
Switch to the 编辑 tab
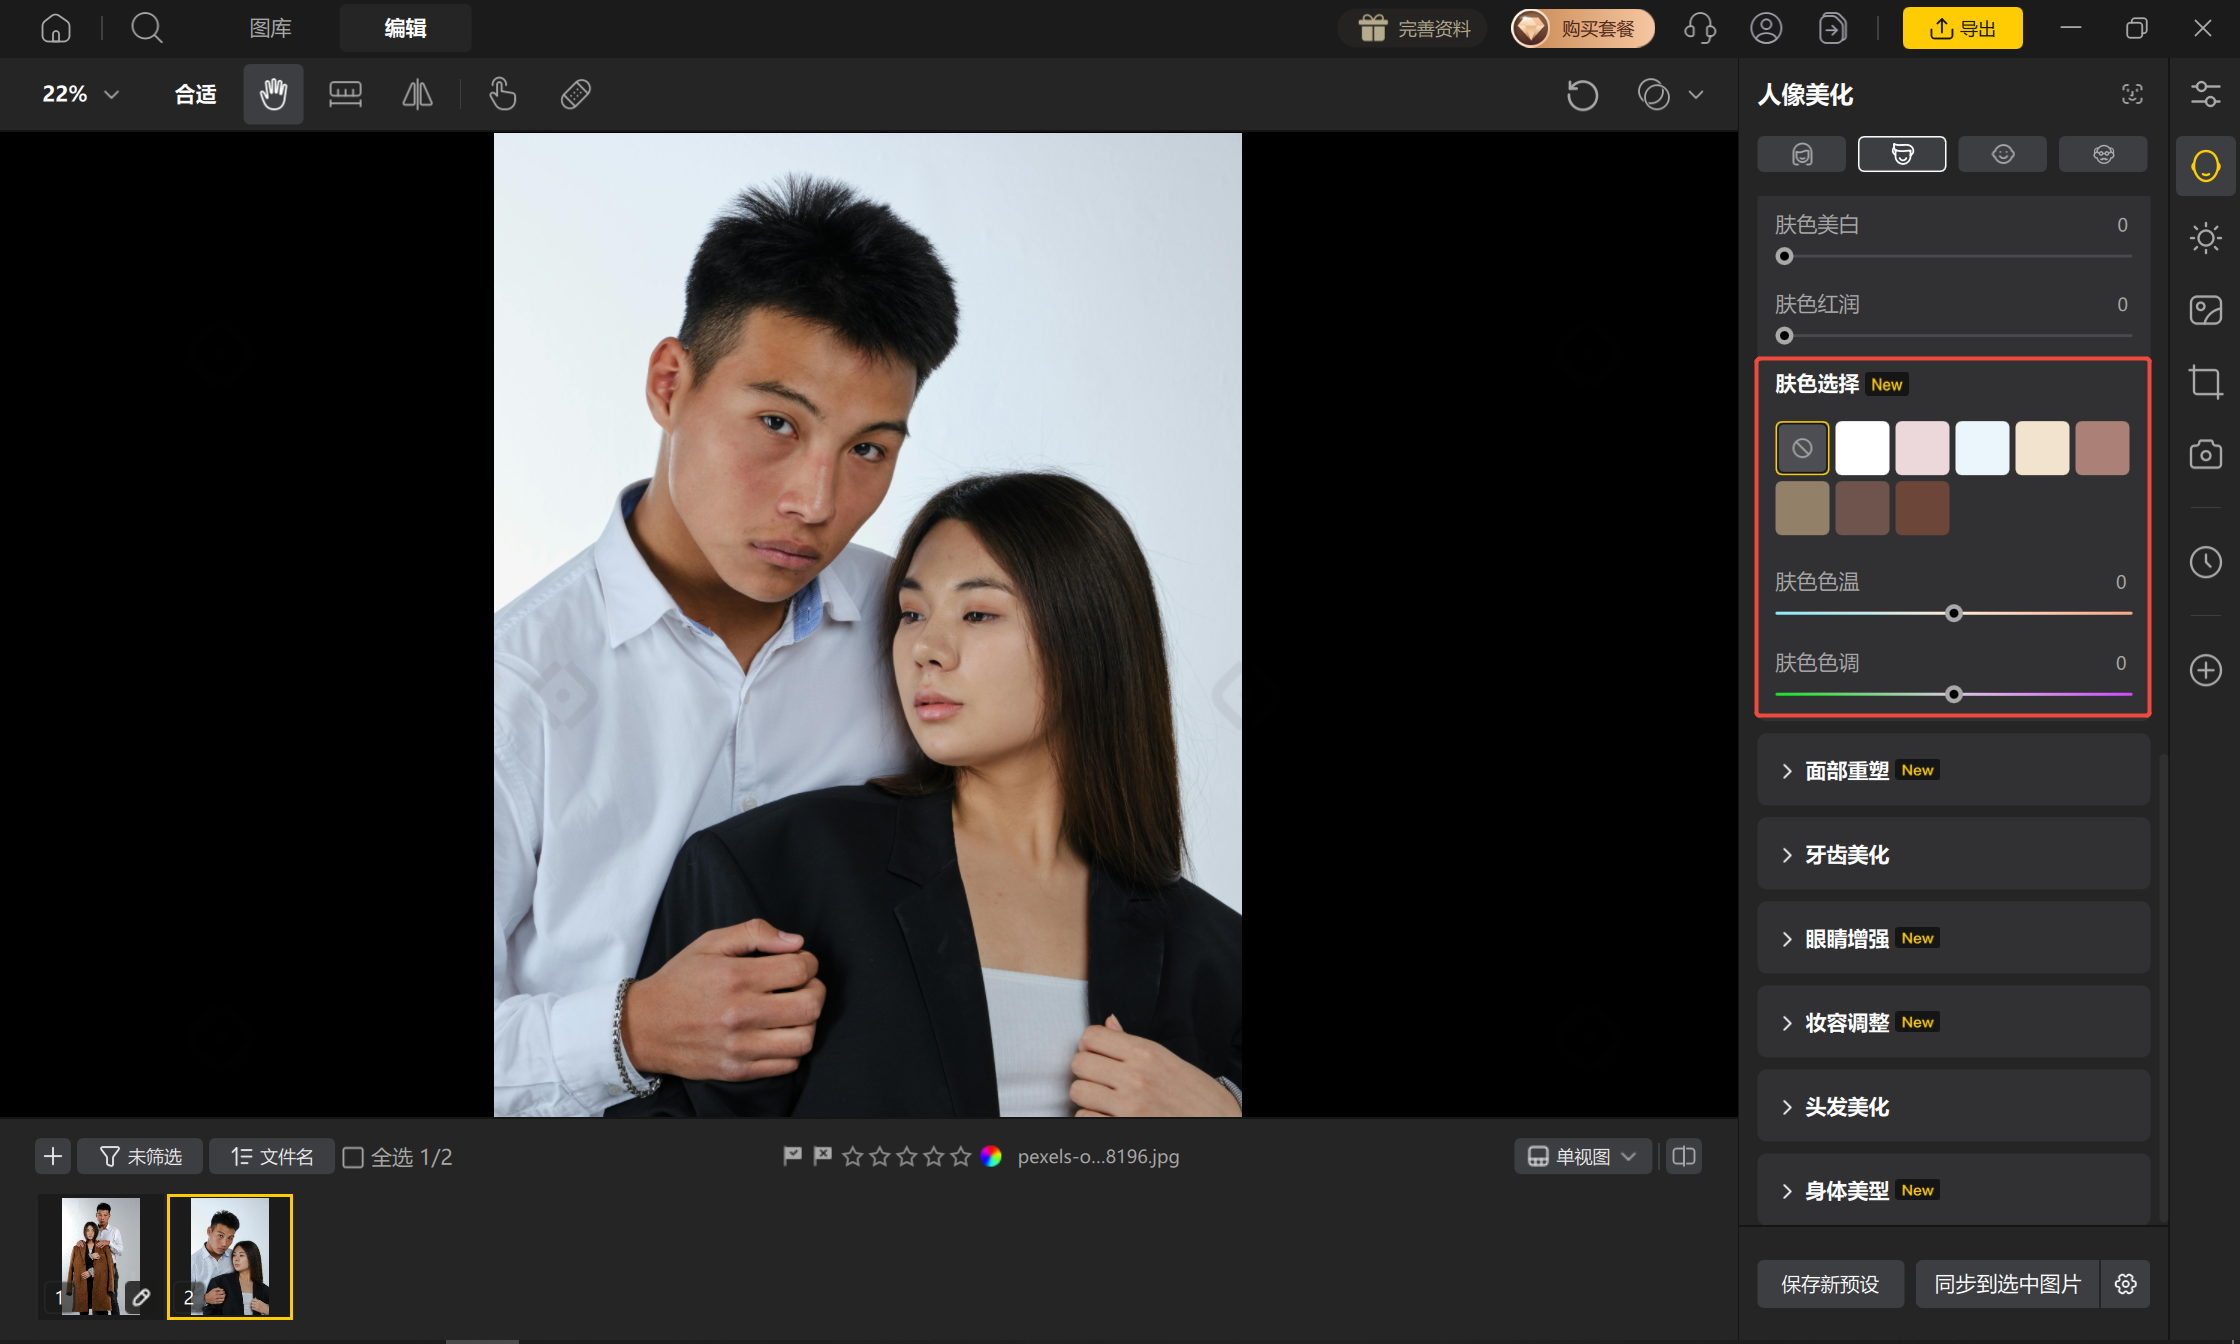click(405, 28)
